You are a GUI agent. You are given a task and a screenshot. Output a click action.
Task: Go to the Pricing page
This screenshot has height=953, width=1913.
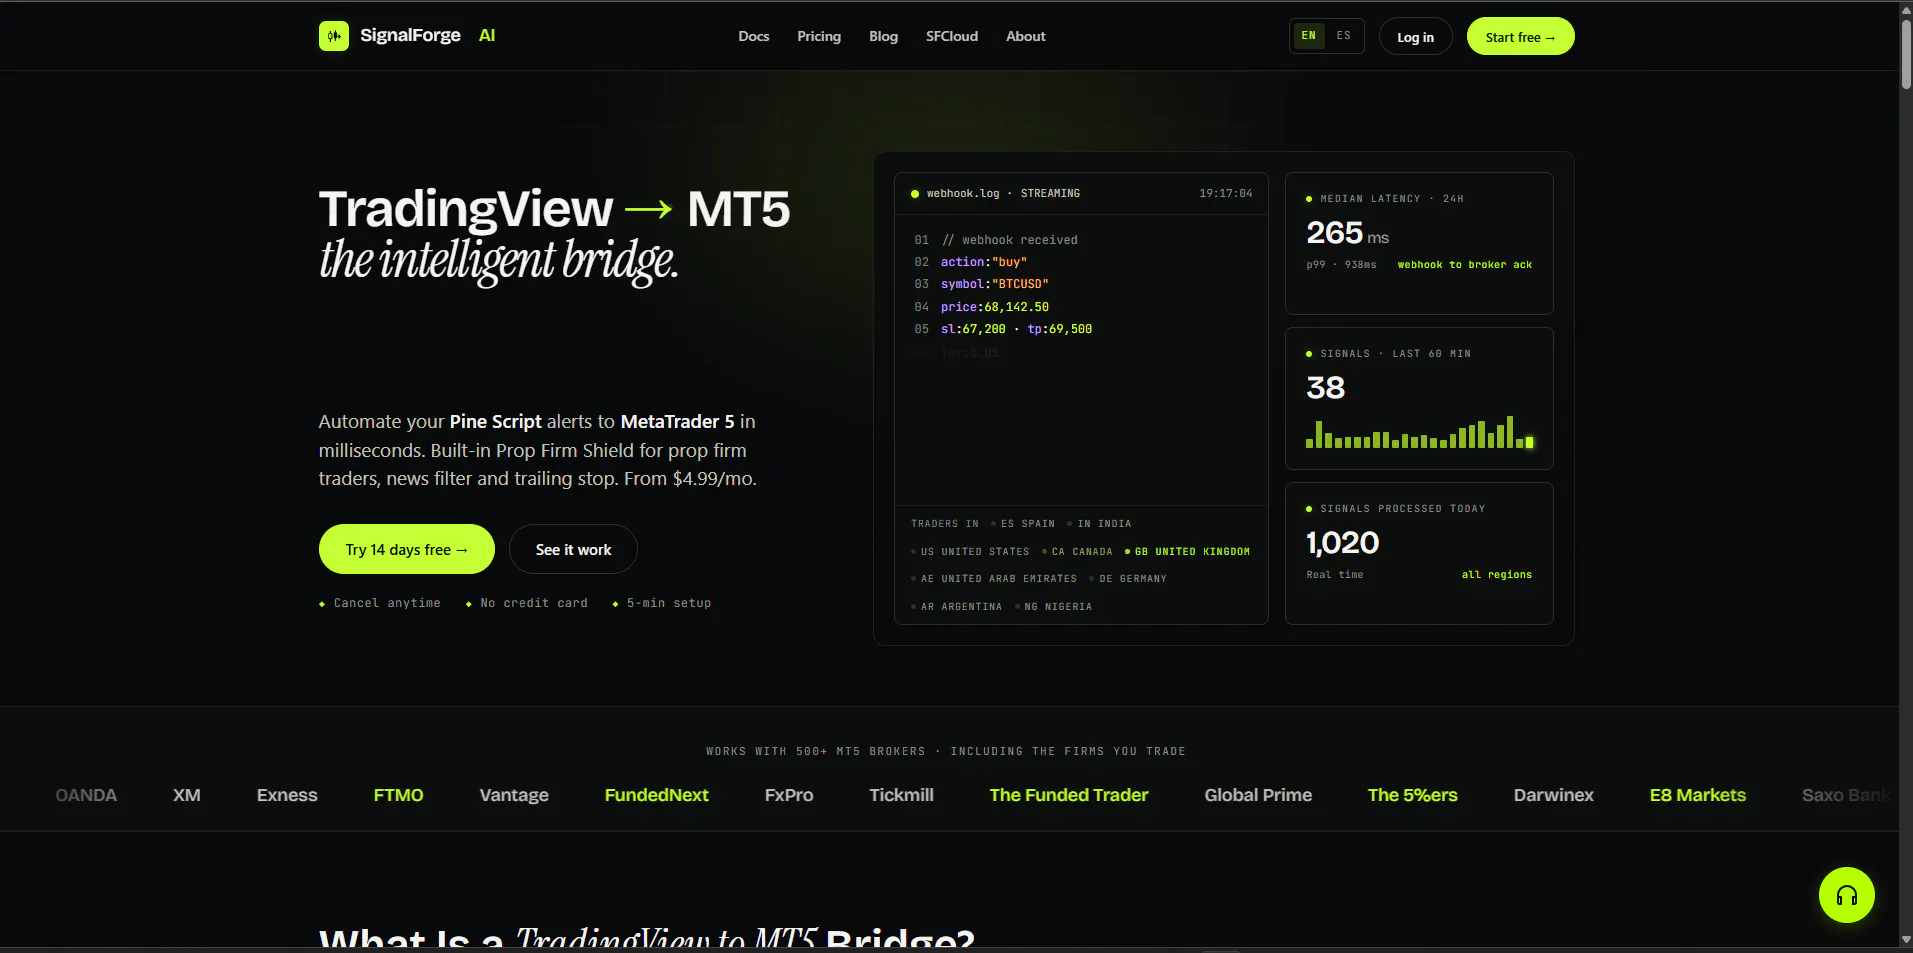pos(819,36)
